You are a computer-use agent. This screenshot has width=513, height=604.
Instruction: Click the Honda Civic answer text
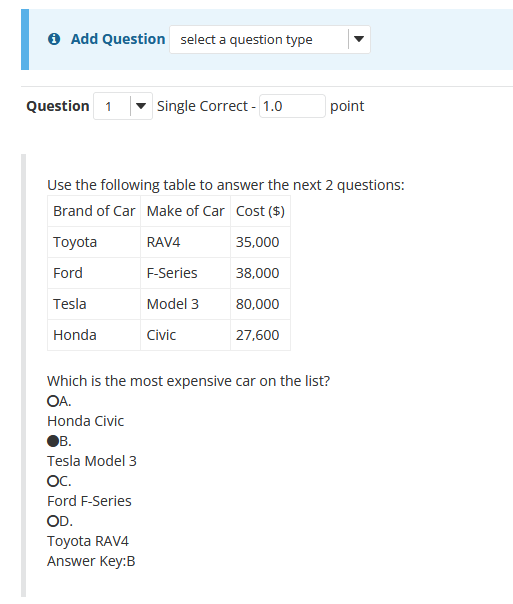(86, 421)
